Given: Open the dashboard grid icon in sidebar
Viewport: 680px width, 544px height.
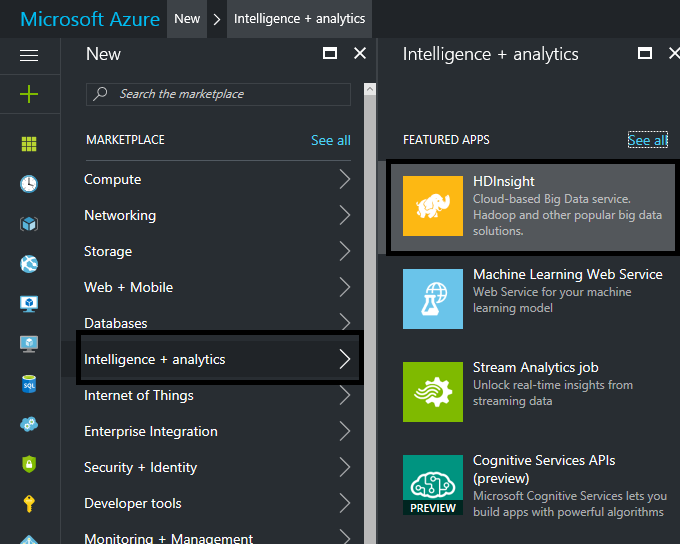Looking at the screenshot, I should 29,144.
